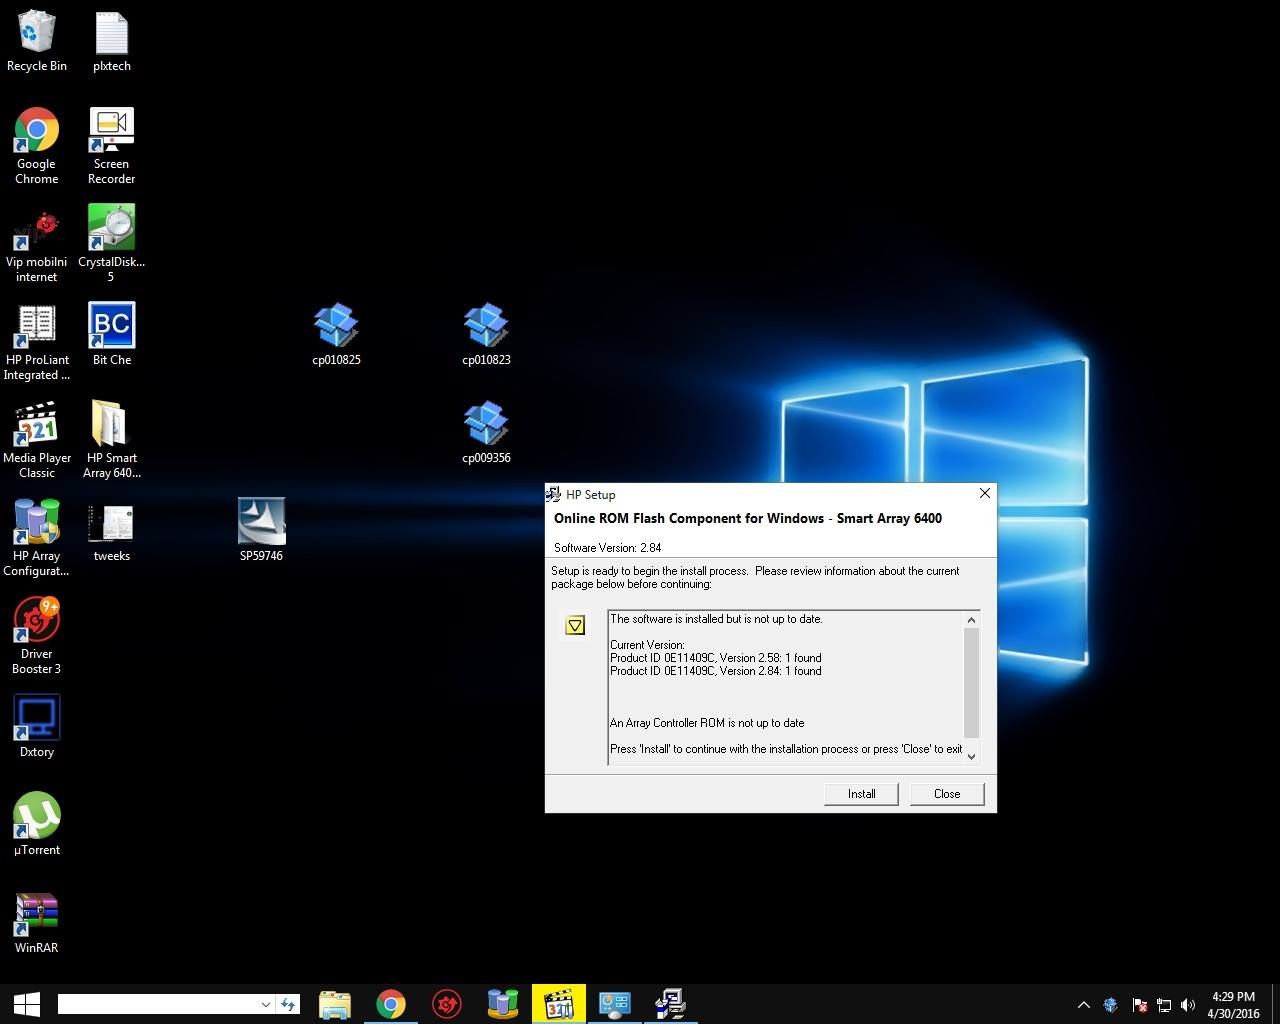The image size is (1280, 1024).
Task: Open the Recycle Bin desktop icon
Action: click(x=37, y=42)
